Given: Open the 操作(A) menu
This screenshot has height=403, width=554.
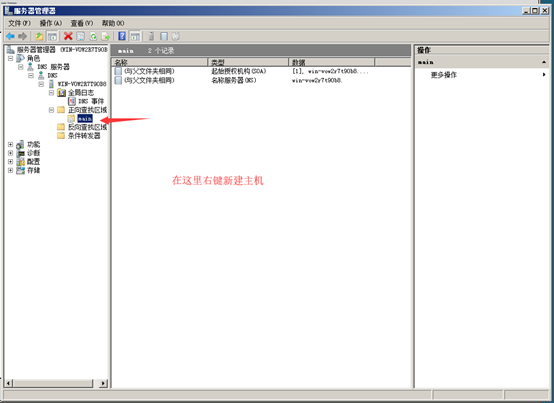Looking at the screenshot, I should [x=51, y=23].
